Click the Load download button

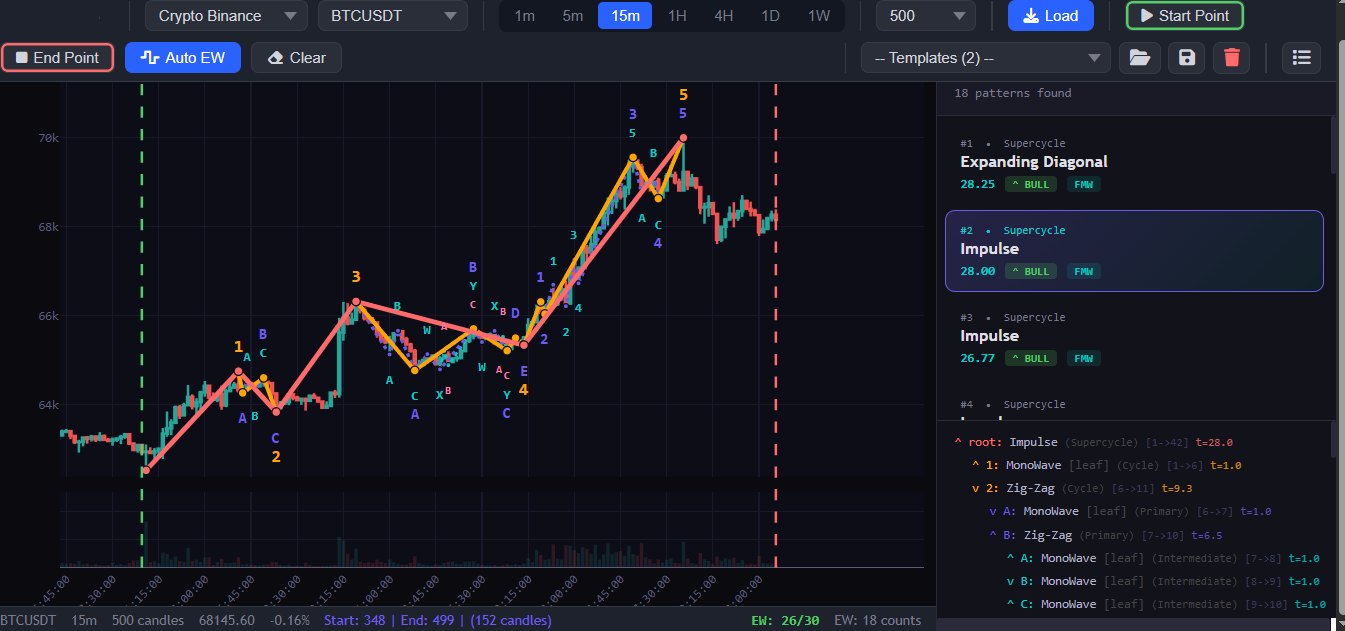tap(1050, 16)
